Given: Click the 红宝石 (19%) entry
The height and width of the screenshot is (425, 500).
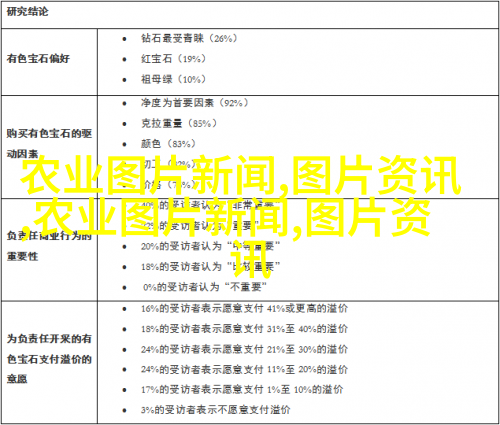Looking at the screenshot, I should tap(173, 59).
